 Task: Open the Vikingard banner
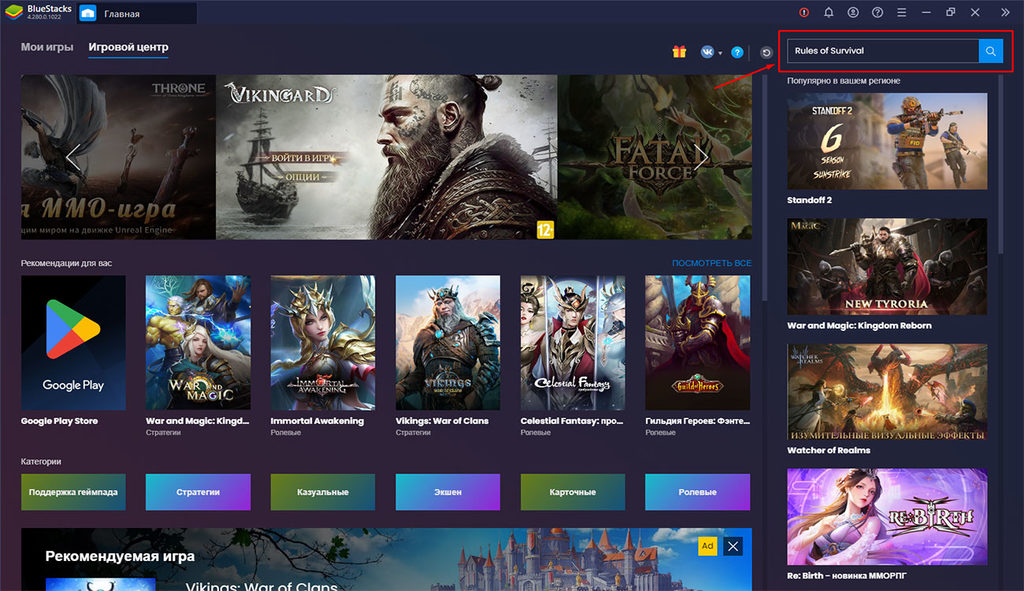pos(387,157)
